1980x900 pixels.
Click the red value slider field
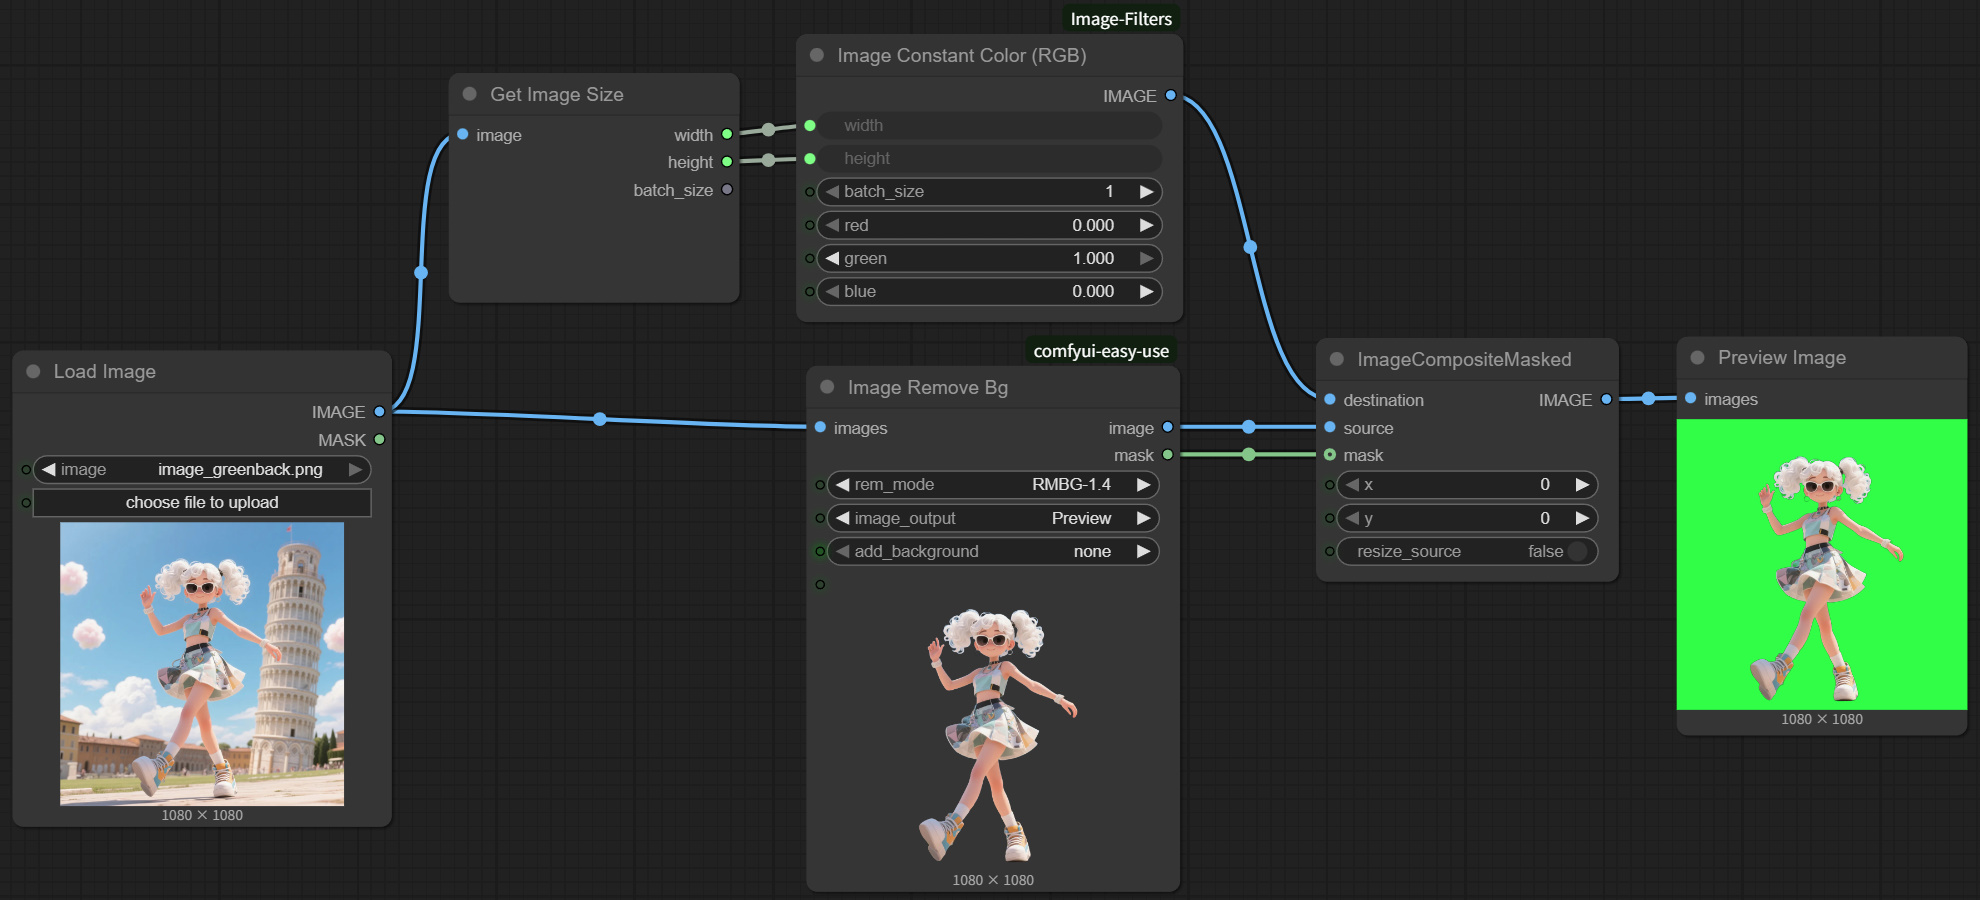(x=988, y=225)
